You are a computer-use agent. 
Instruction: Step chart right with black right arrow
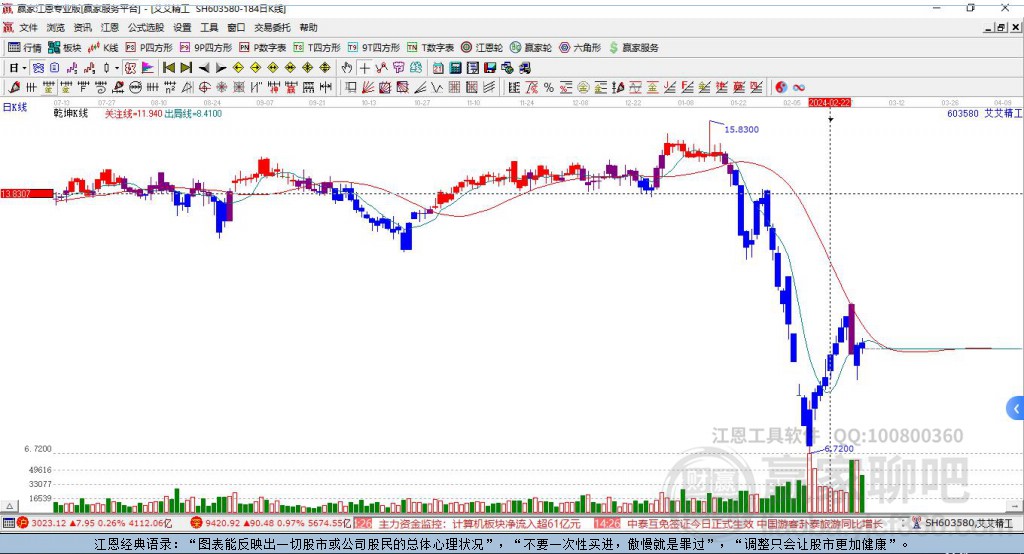(x=221, y=68)
